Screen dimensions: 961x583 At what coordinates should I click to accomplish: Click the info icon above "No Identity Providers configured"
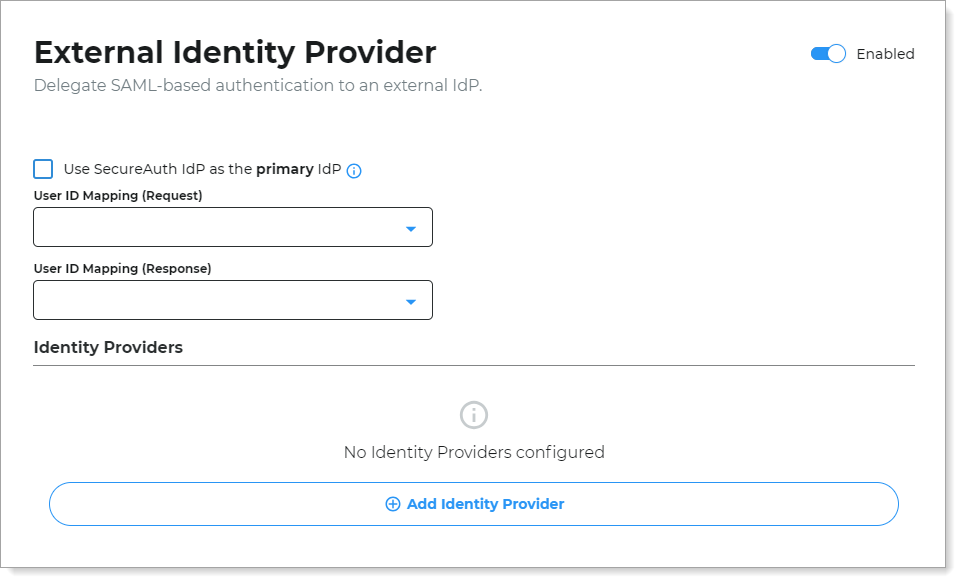[473, 415]
